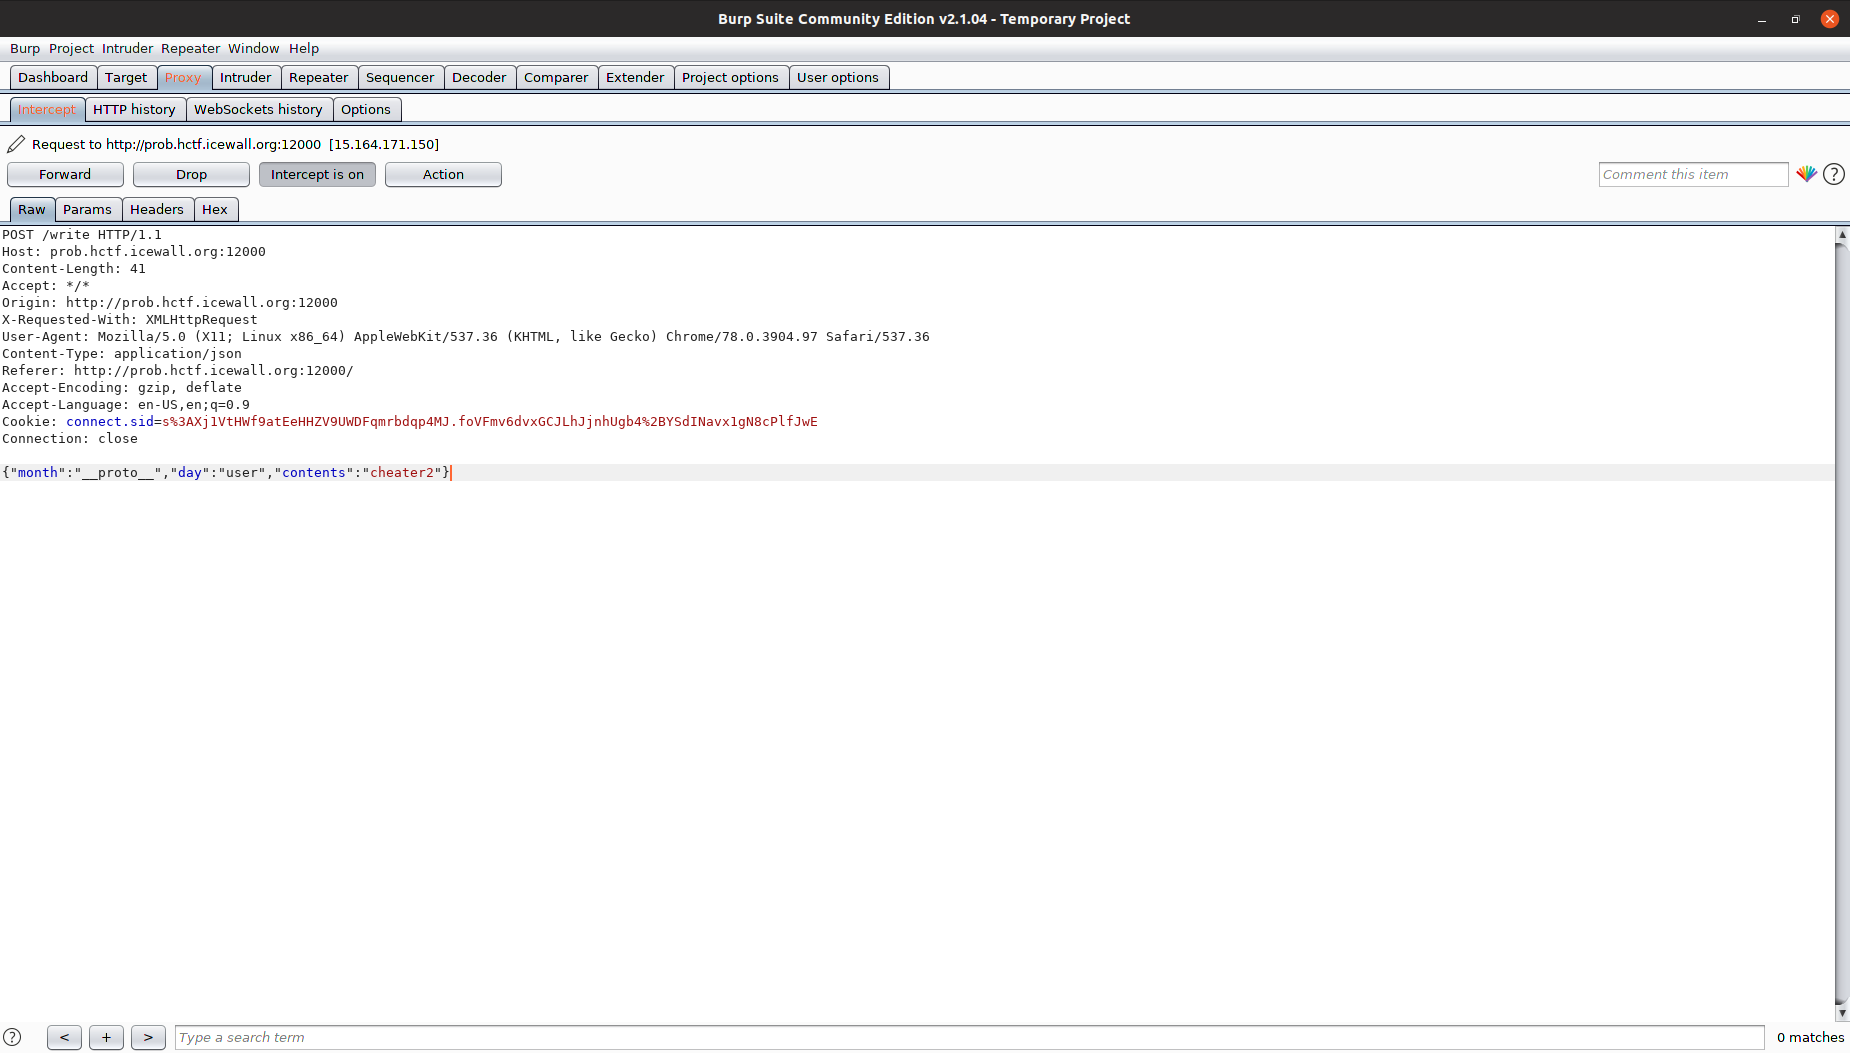Click the 'Comment this item' field
Screen dimensions: 1850x1053
[x=1693, y=174]
